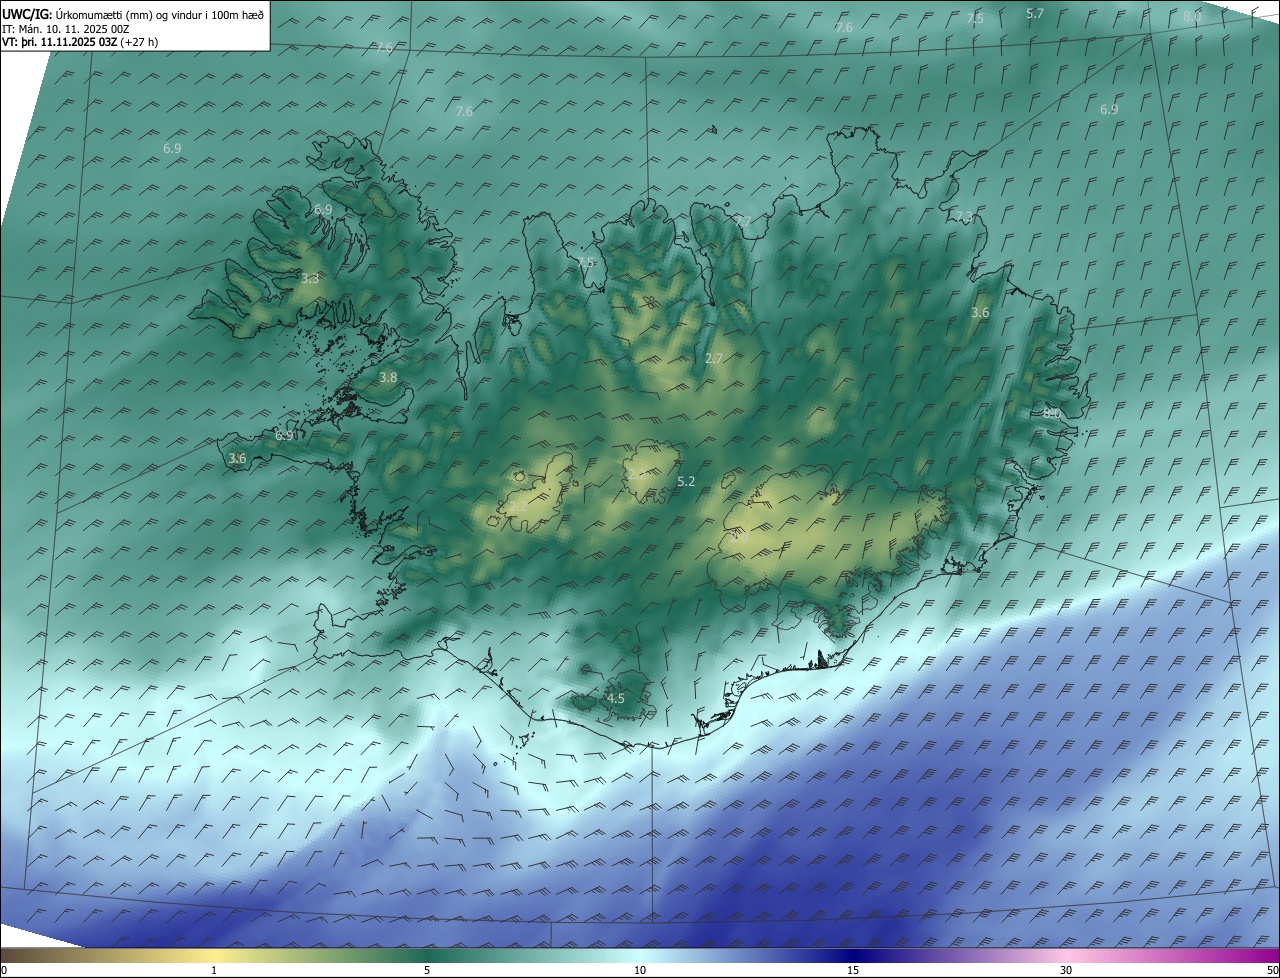Viewport: 1280px width, 978px height.
Task: Click the '50' tick on the color scale
Action: (x=1271, y=971)
